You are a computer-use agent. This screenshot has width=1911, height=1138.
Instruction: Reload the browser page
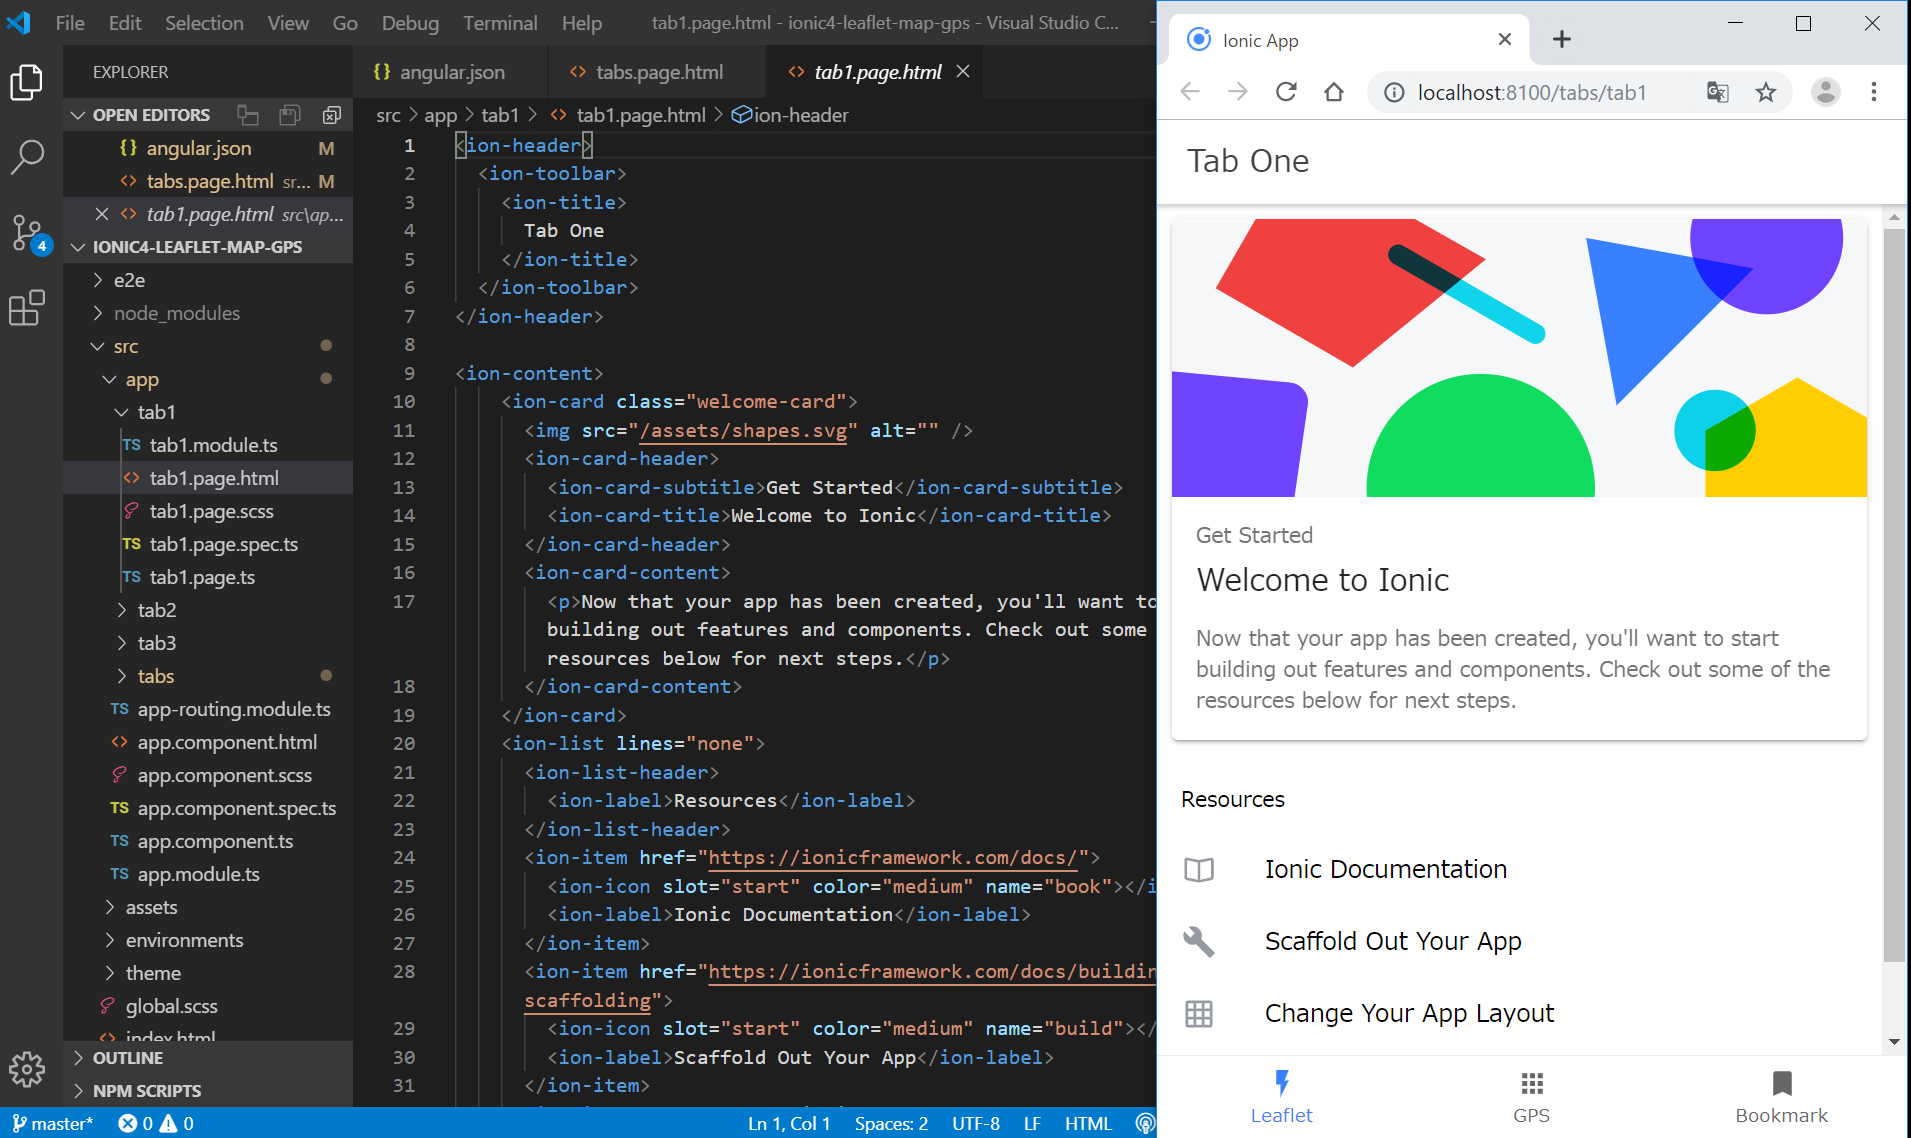(x=1286, y=93)
